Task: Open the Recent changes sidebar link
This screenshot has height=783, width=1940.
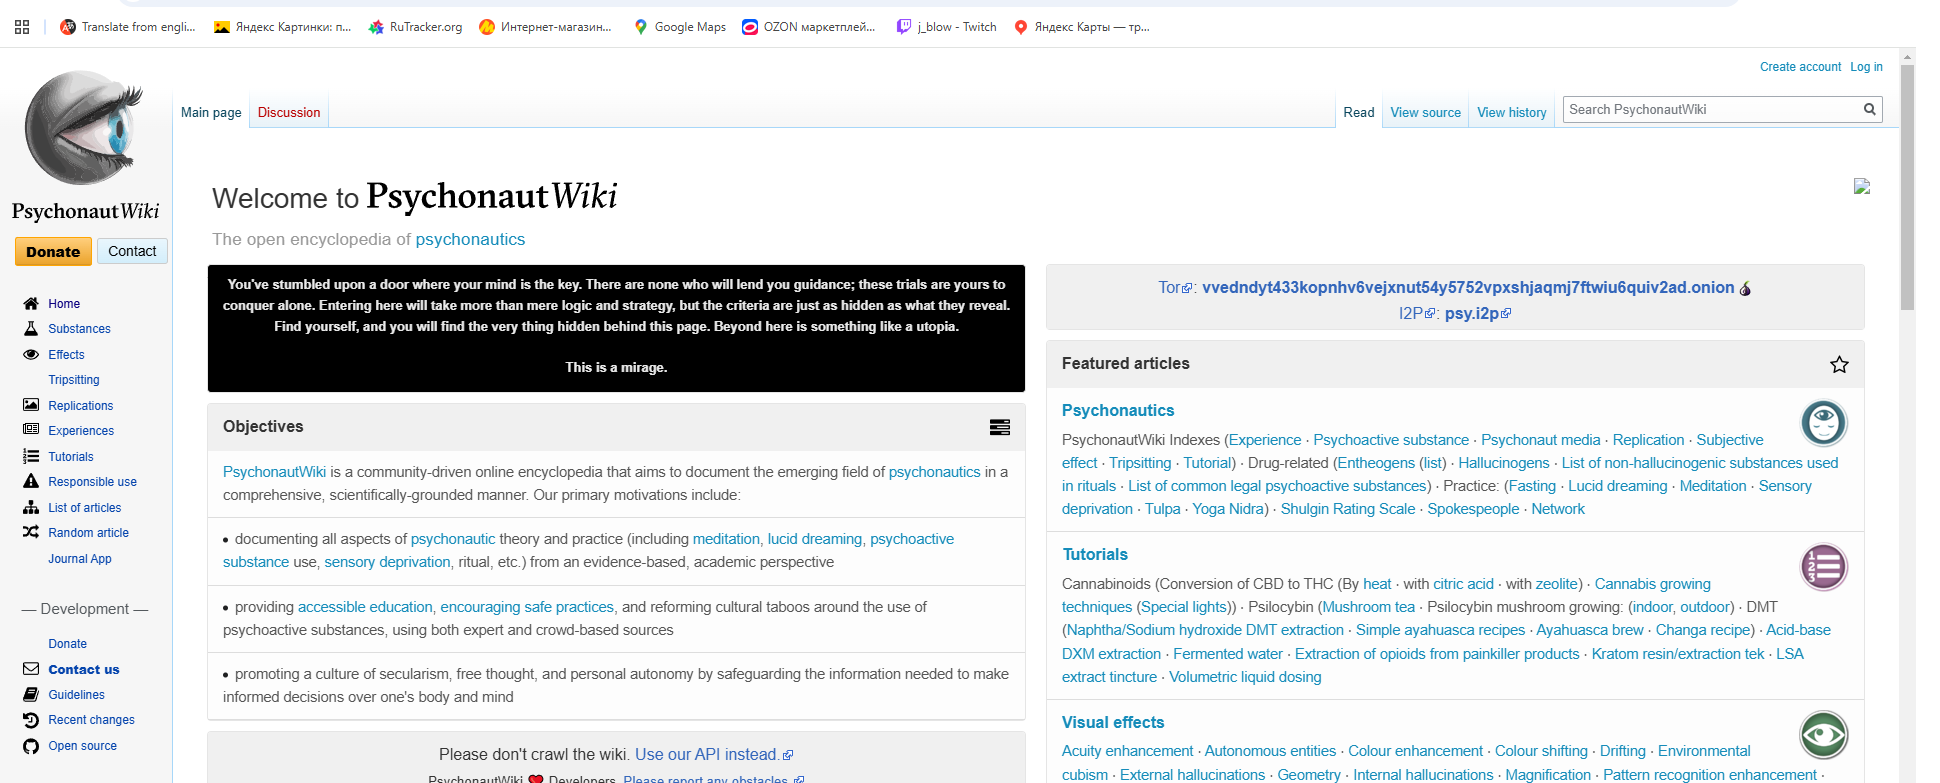Action: [x=91, y=720]
